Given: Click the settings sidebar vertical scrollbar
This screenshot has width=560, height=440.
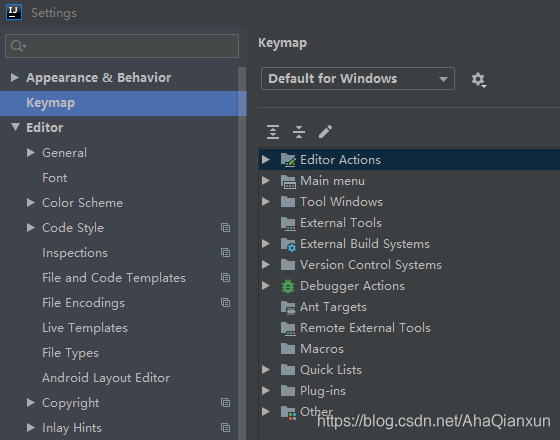Looking at the screenshot, I should tap(242, 253).
